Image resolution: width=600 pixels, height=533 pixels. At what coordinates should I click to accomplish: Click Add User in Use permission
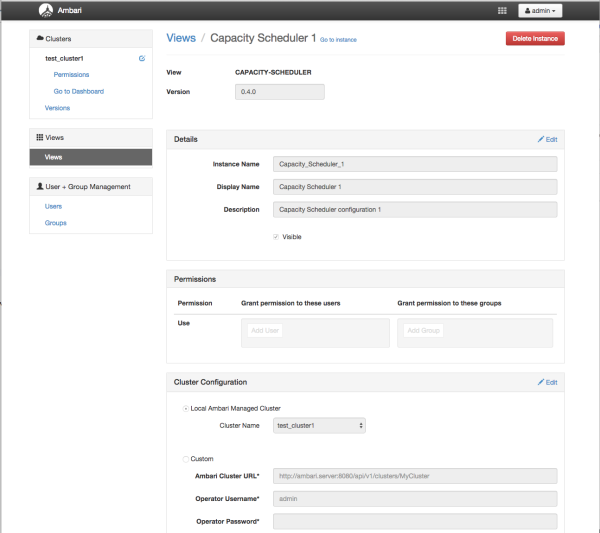click(x=265, y=331)
